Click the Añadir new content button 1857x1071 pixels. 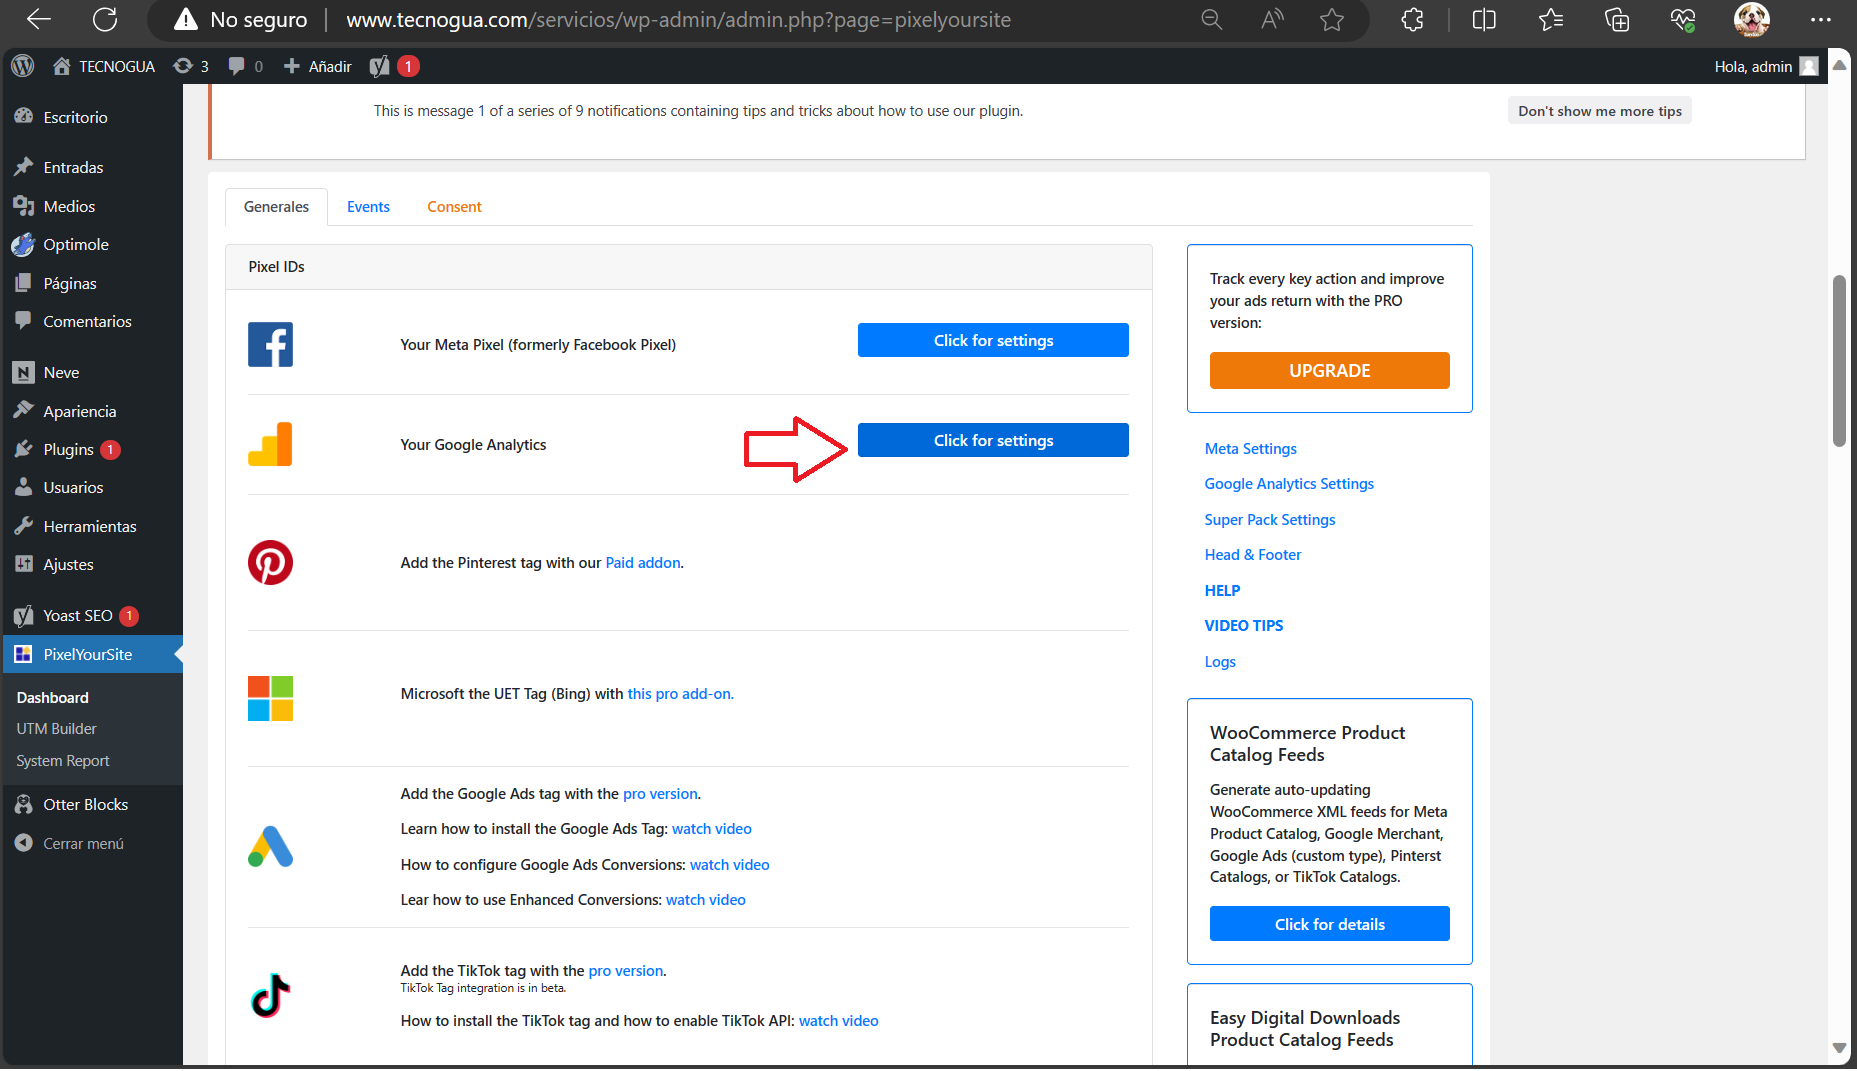(318, 66)
